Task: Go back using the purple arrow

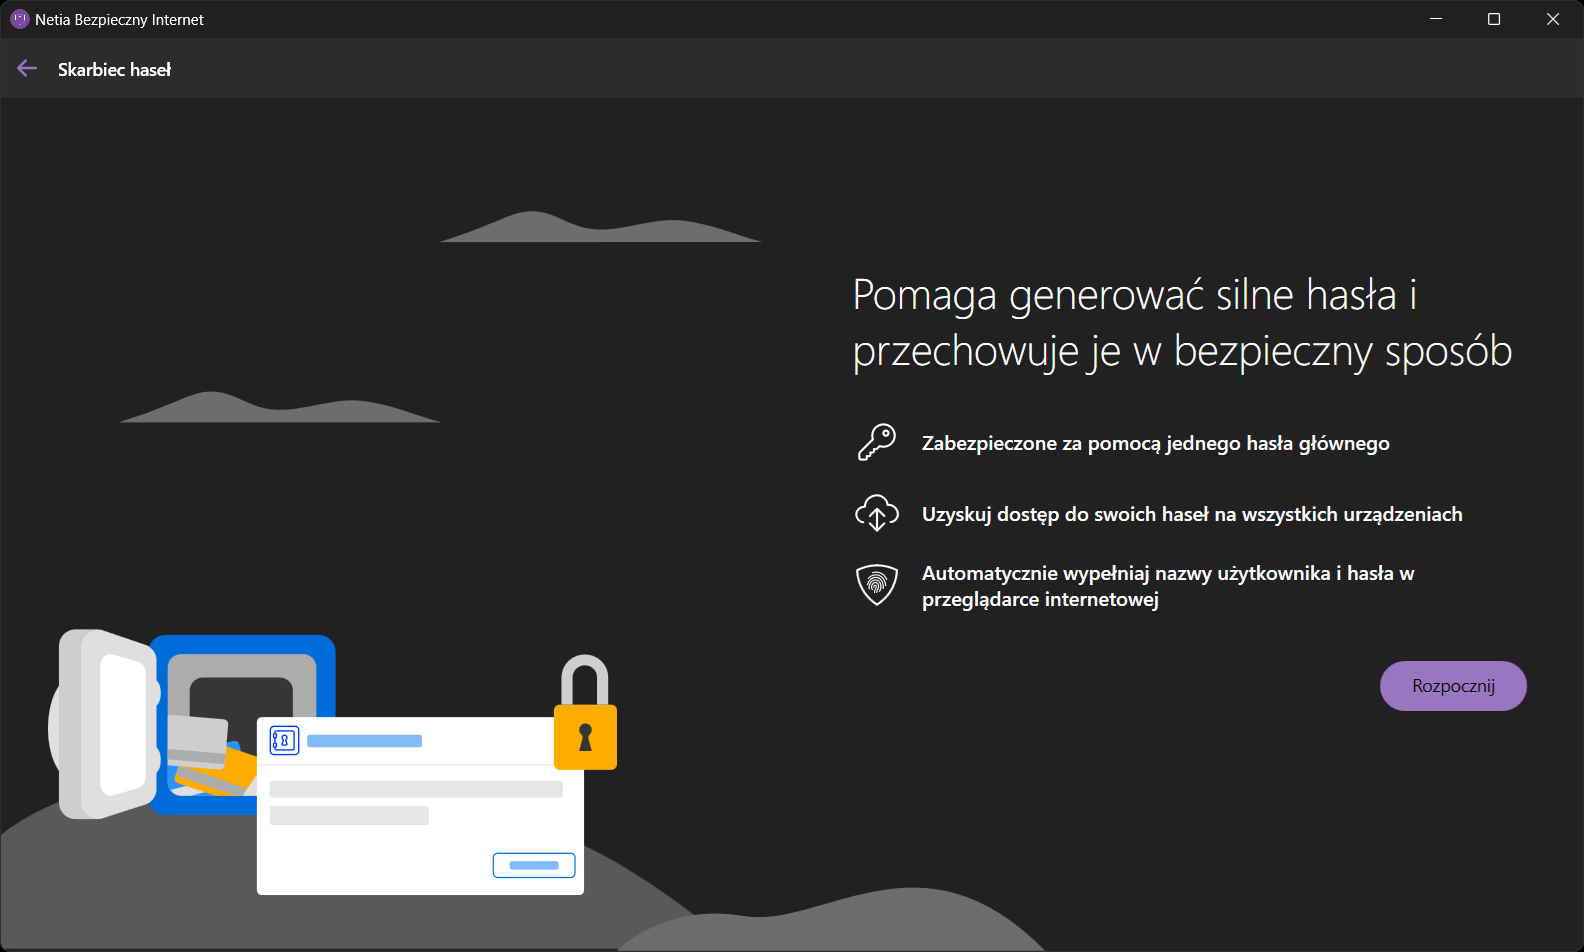Action: pos(27,69)
